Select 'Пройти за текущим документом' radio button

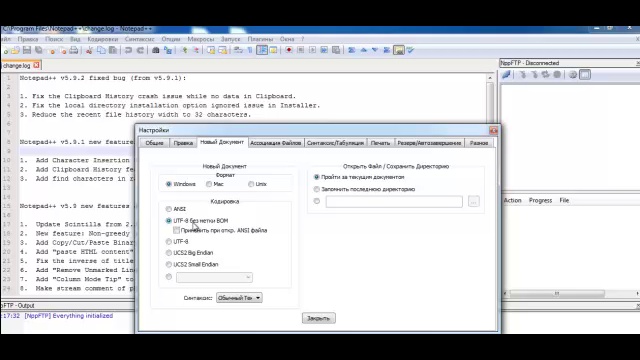tap(316, 177)
